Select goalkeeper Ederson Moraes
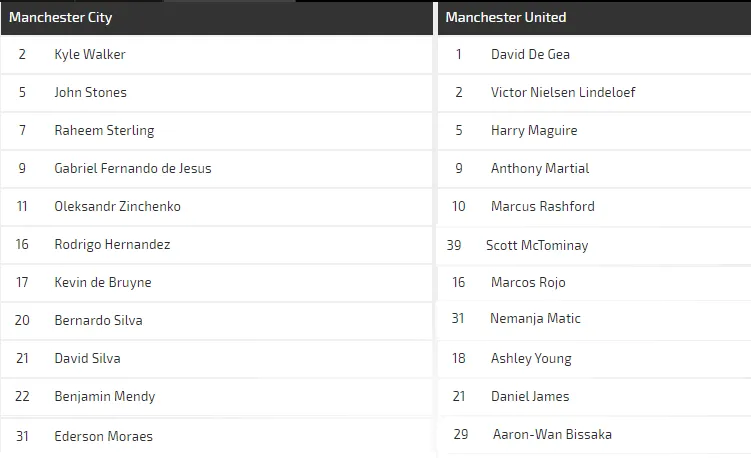Viewport: 751px width, 458px height. coord(104,436)
